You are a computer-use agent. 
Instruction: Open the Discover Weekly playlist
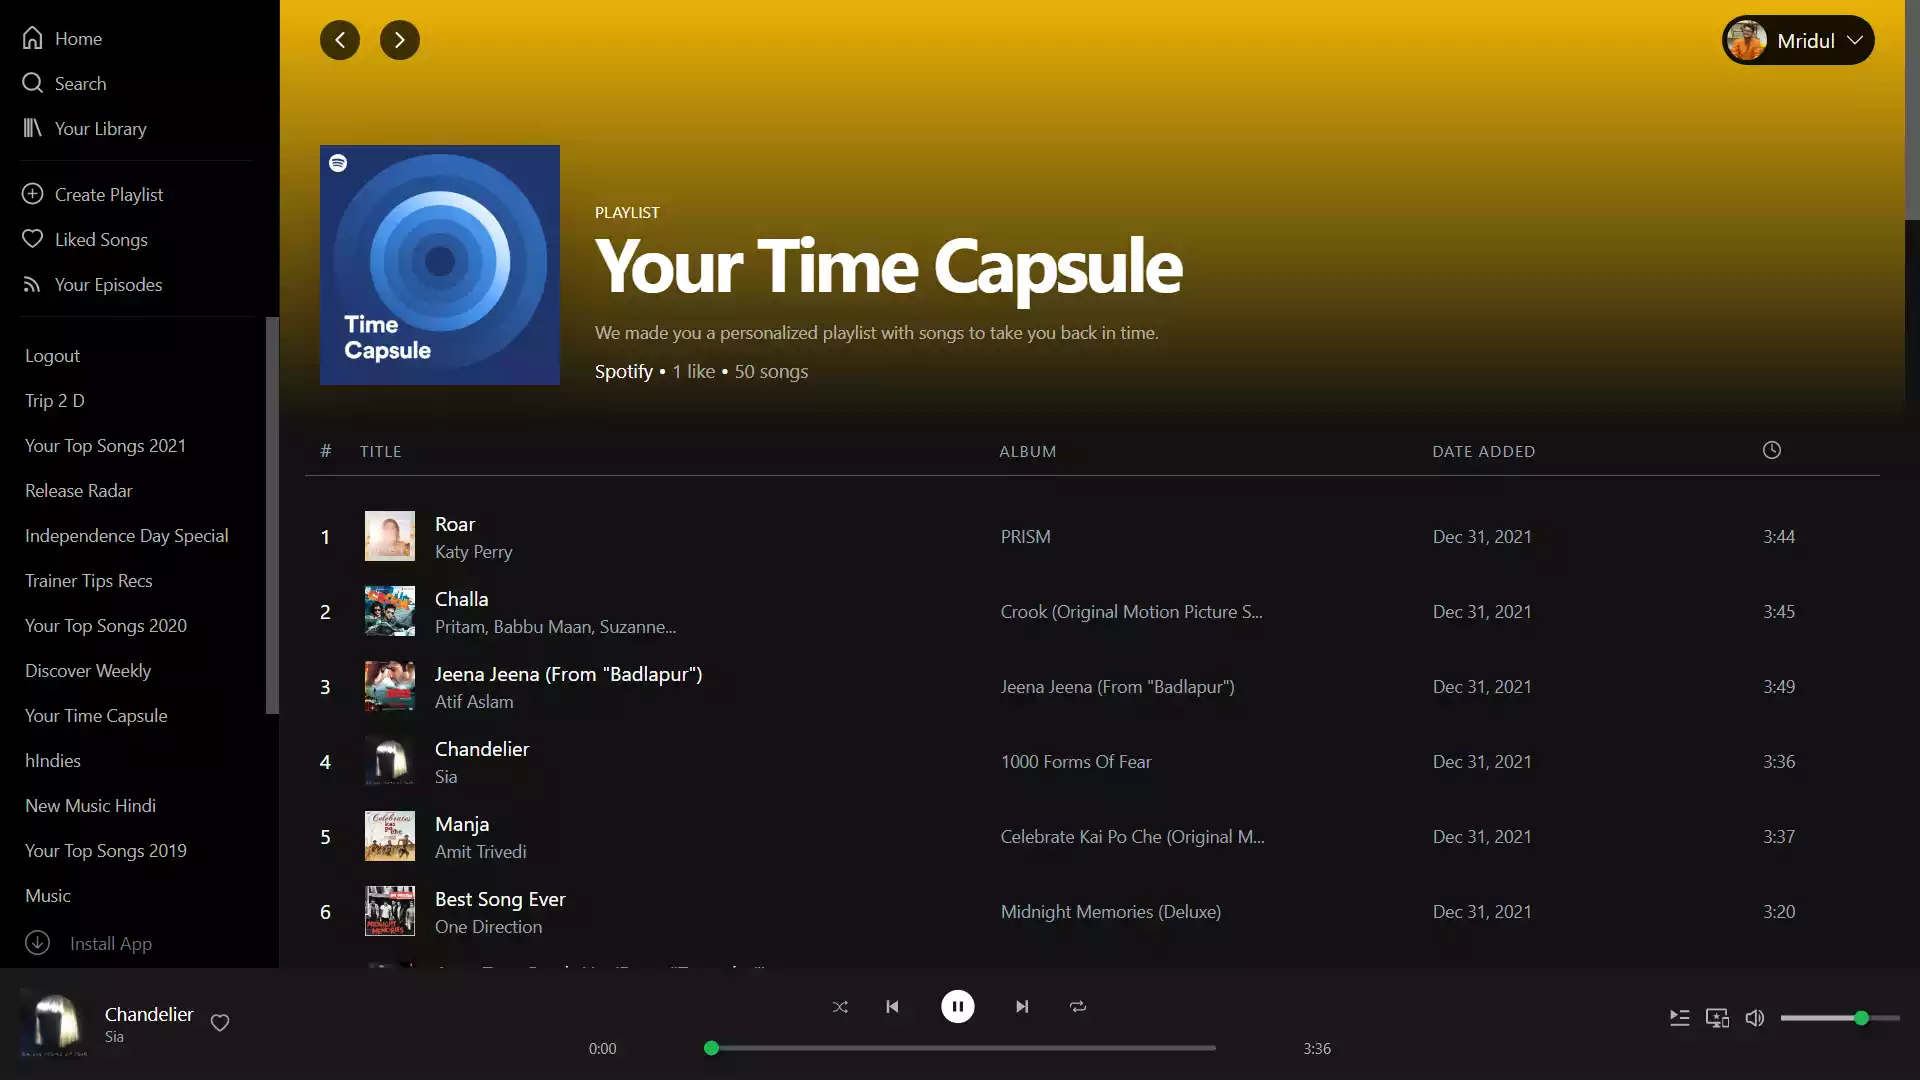(x=87, y=670)
